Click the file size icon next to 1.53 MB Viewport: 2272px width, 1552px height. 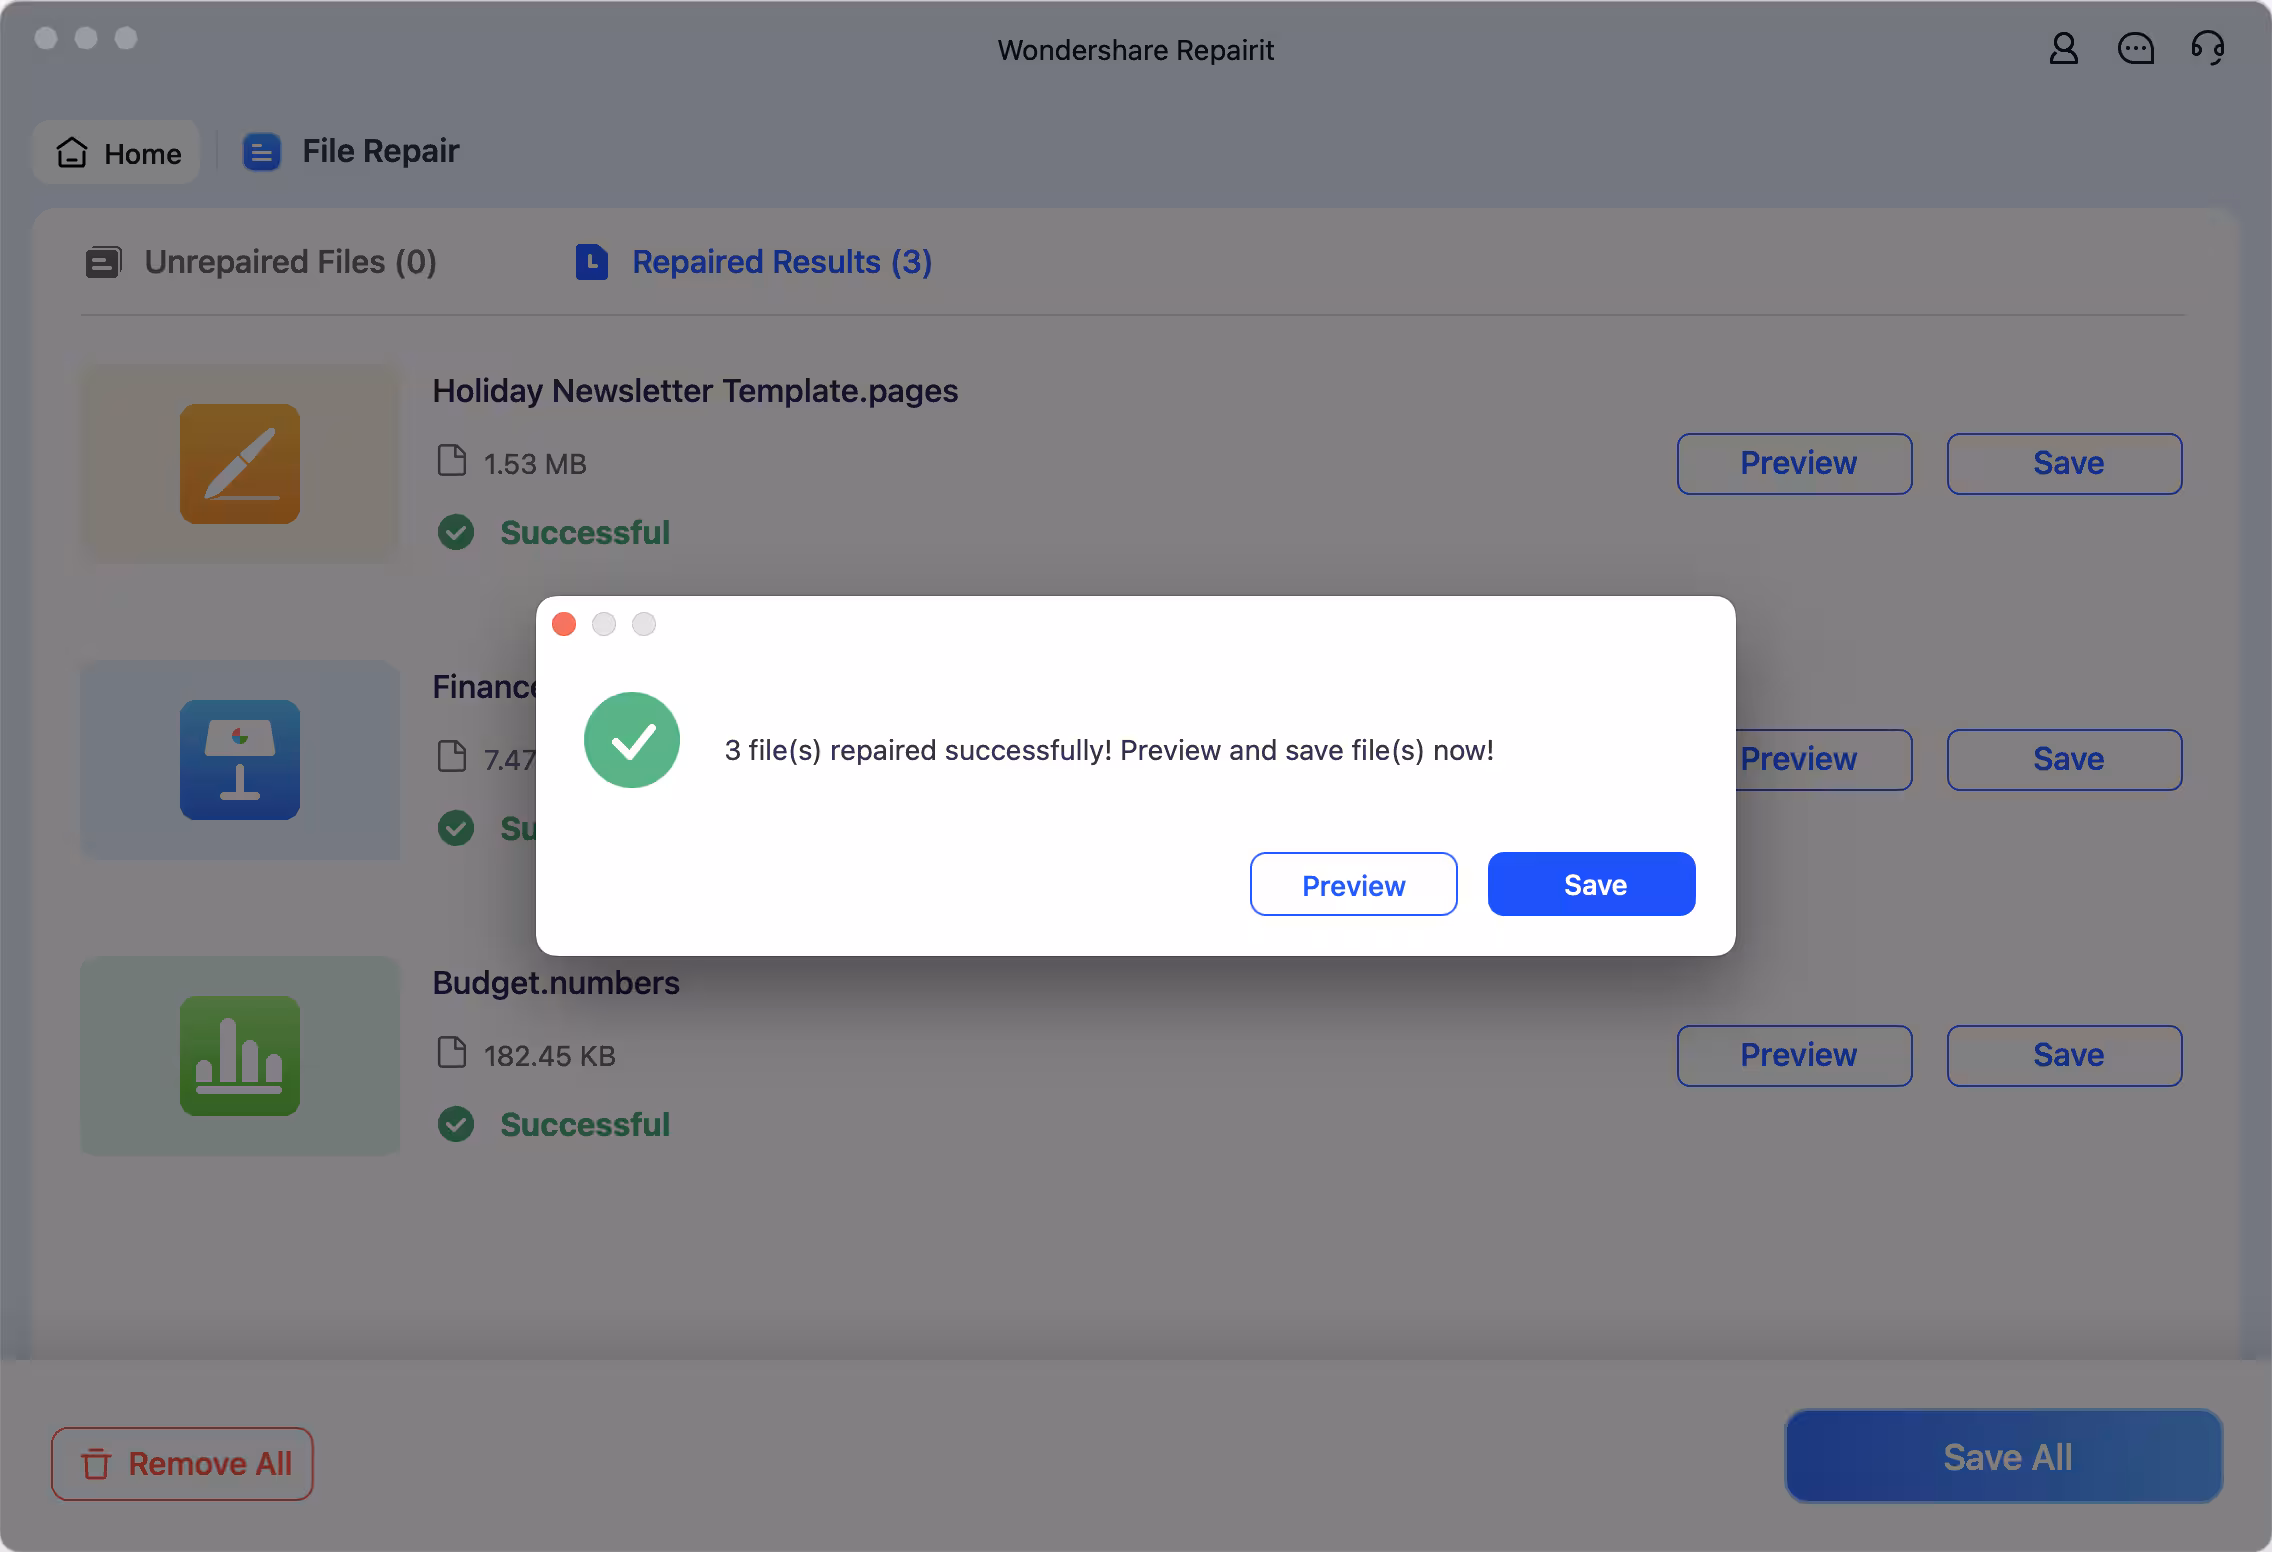(452, 461)
